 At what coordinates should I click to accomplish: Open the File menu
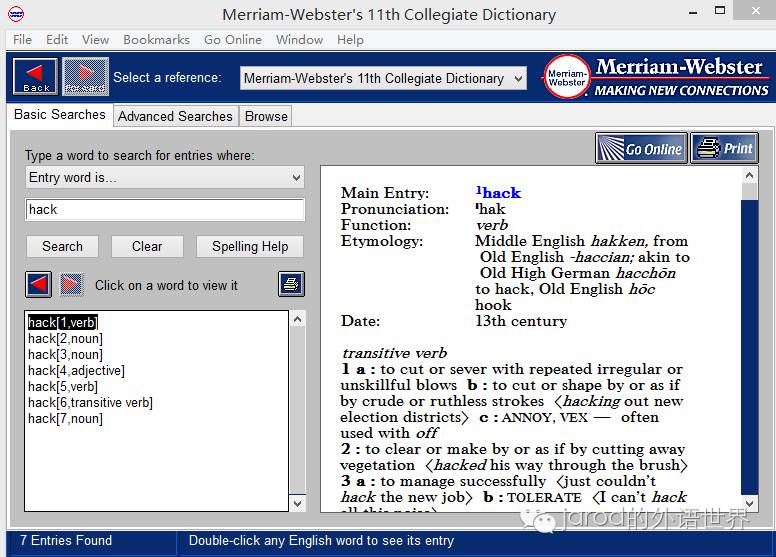(22, 40)
